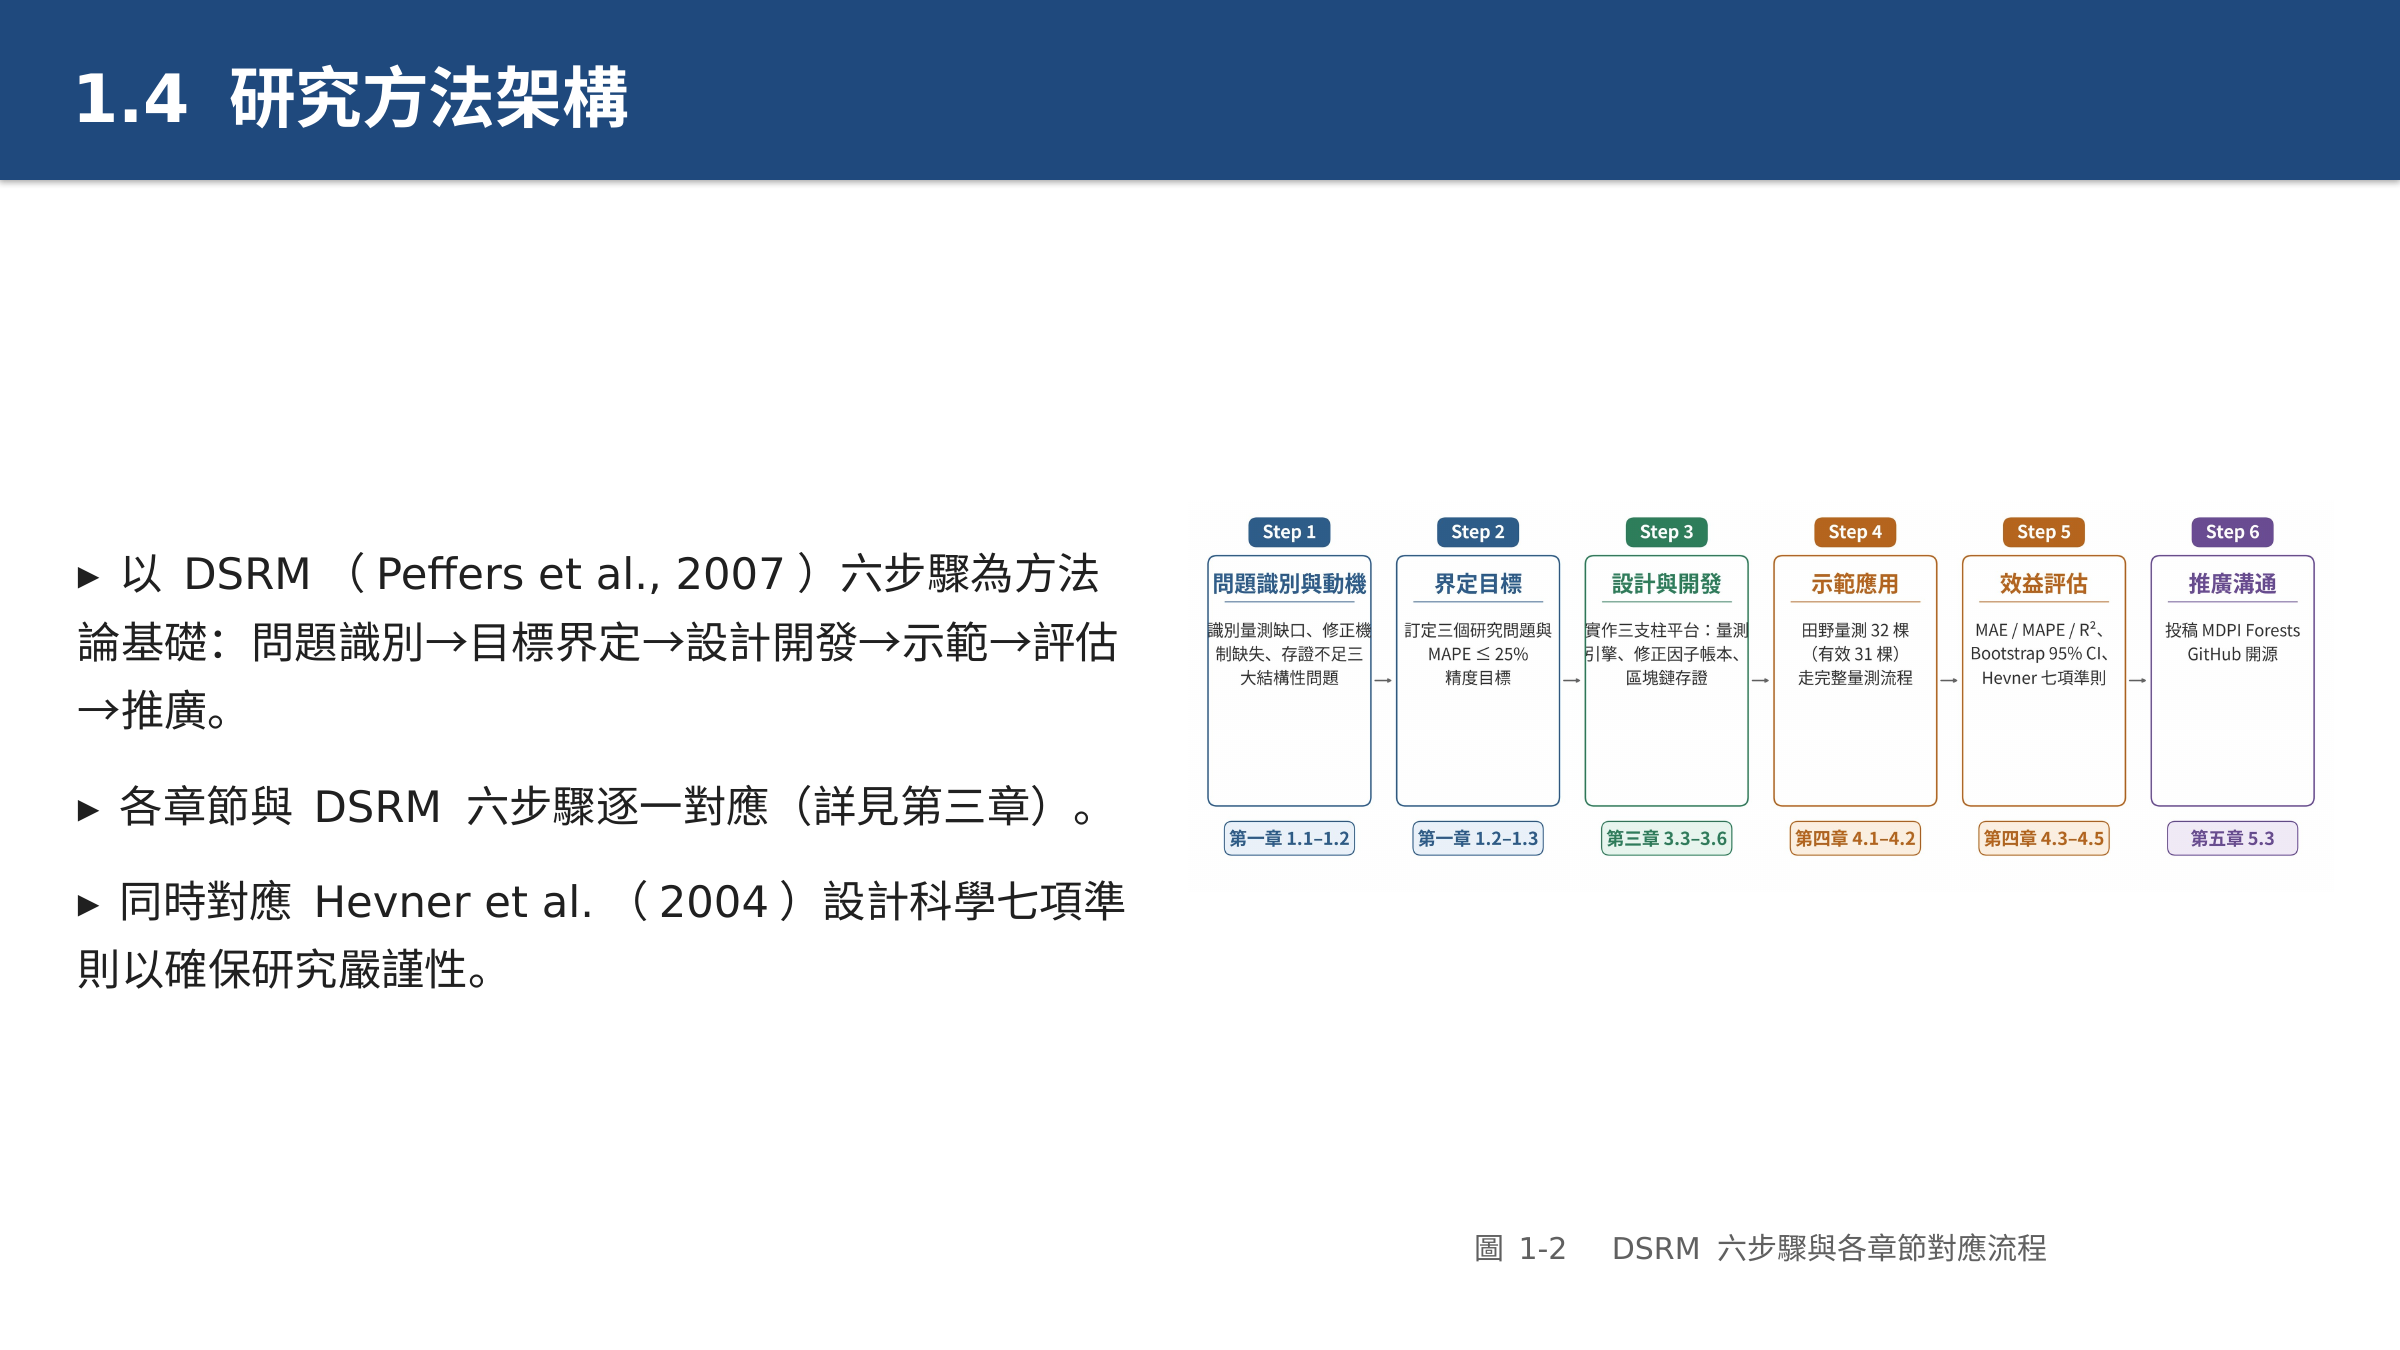Click the 問題識別與動機 box heading
The width and height of the screenshot is (2400, 1350).
pyautogui.click(x=1289, y=584)
